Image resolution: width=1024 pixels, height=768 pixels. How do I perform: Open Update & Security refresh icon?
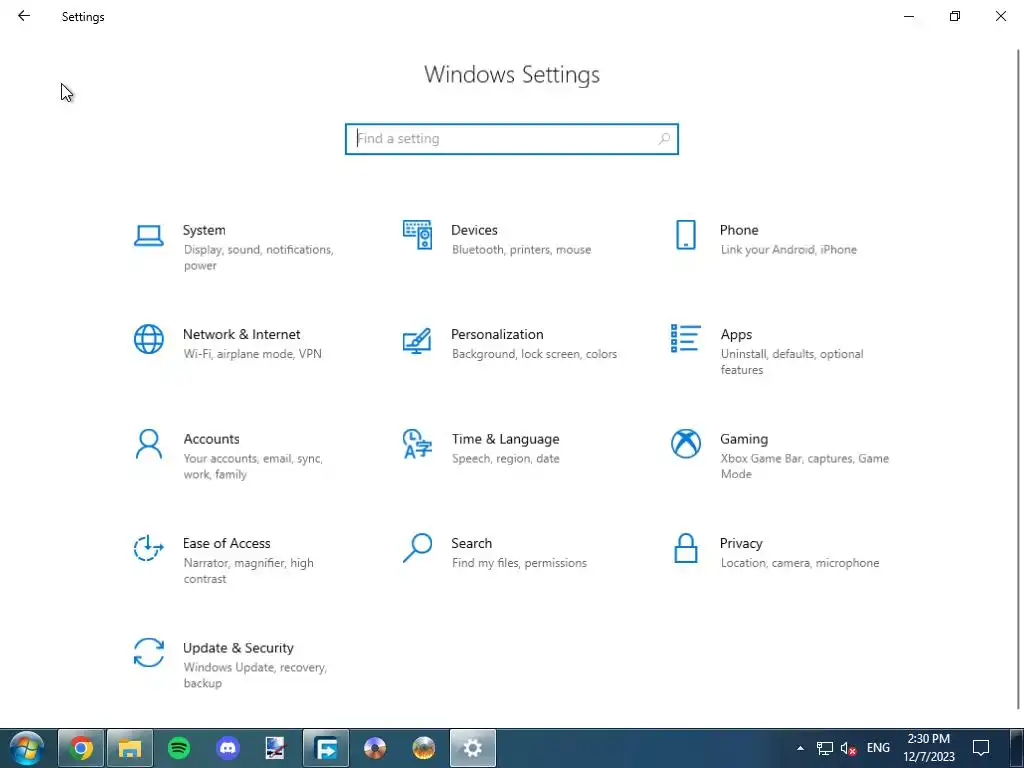pos(149,653)
